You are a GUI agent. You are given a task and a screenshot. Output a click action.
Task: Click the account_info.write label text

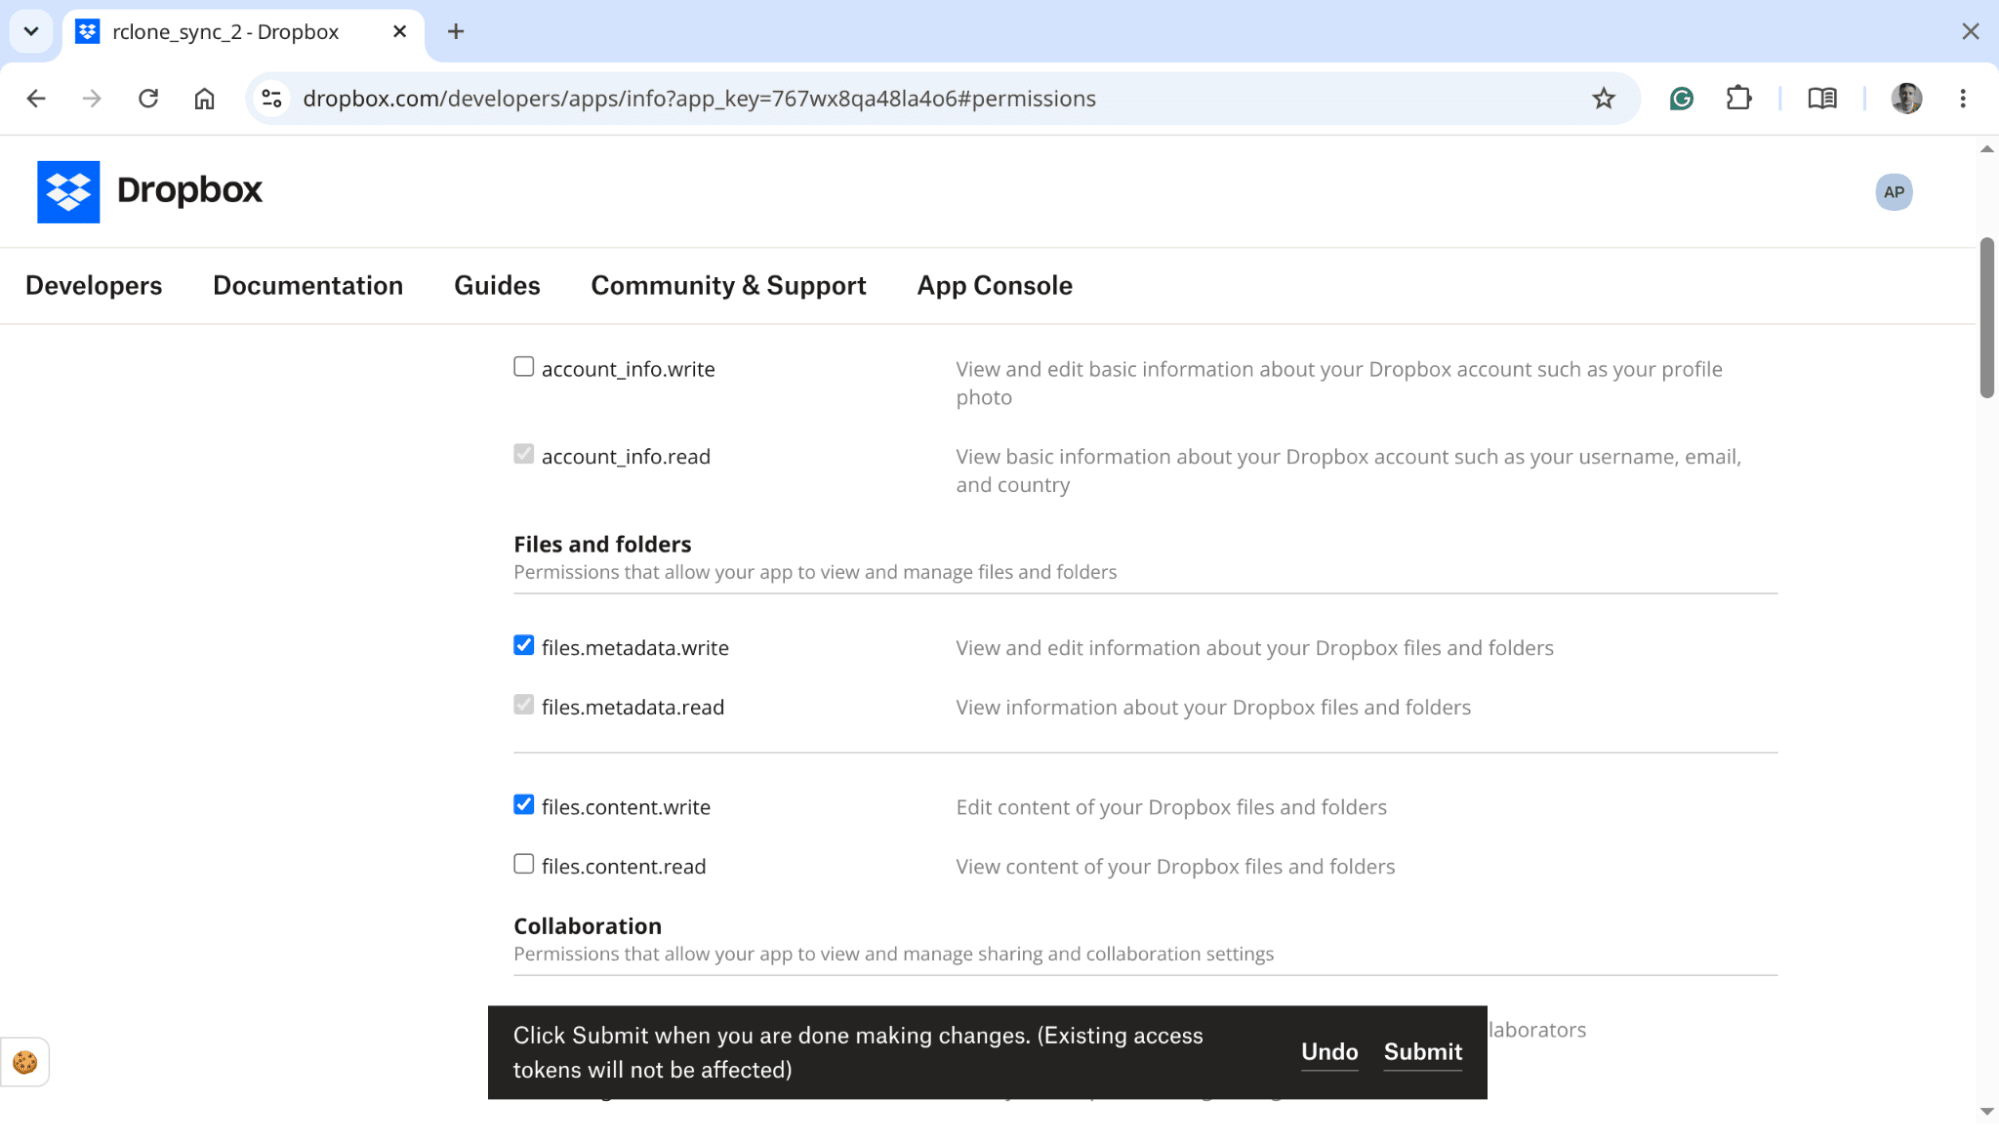(x=628, y=370)
